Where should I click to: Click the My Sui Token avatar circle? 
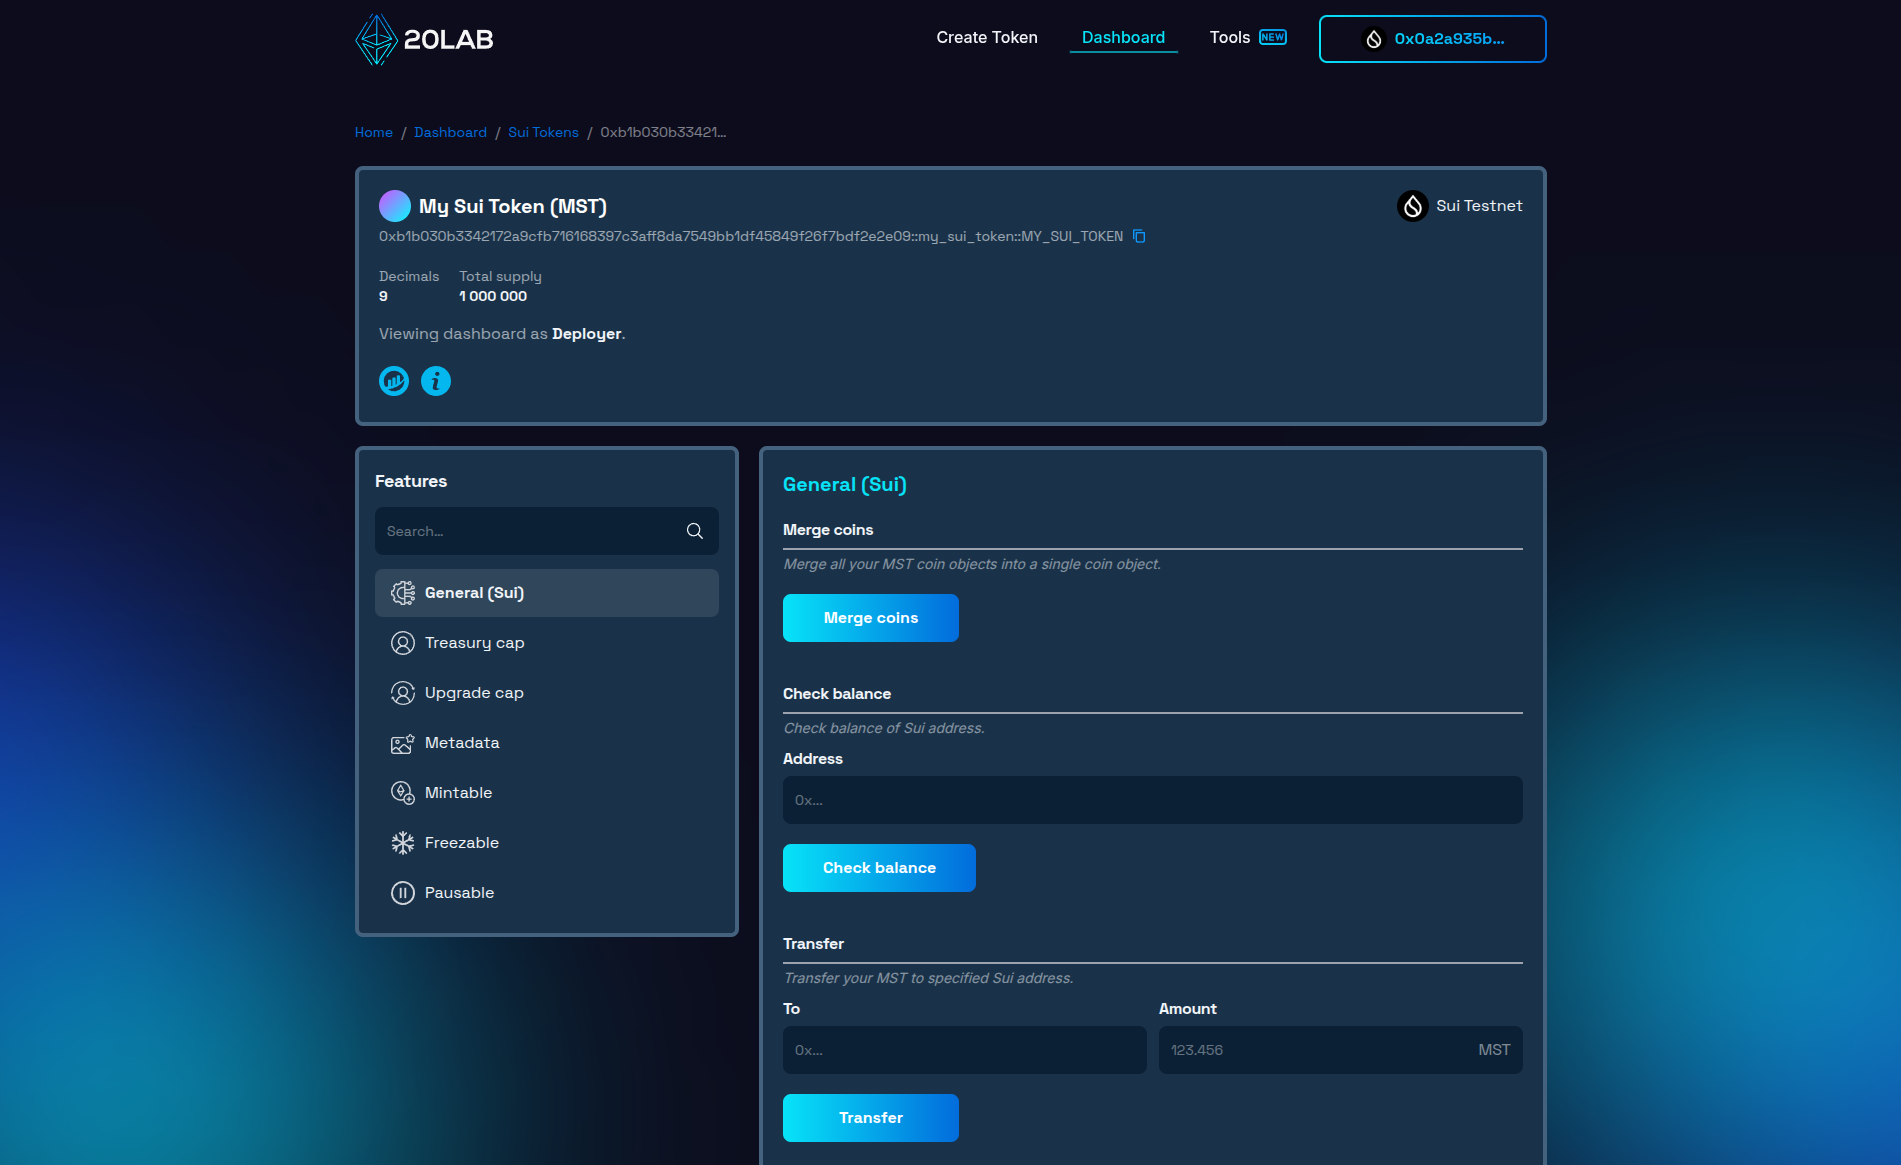395,206
